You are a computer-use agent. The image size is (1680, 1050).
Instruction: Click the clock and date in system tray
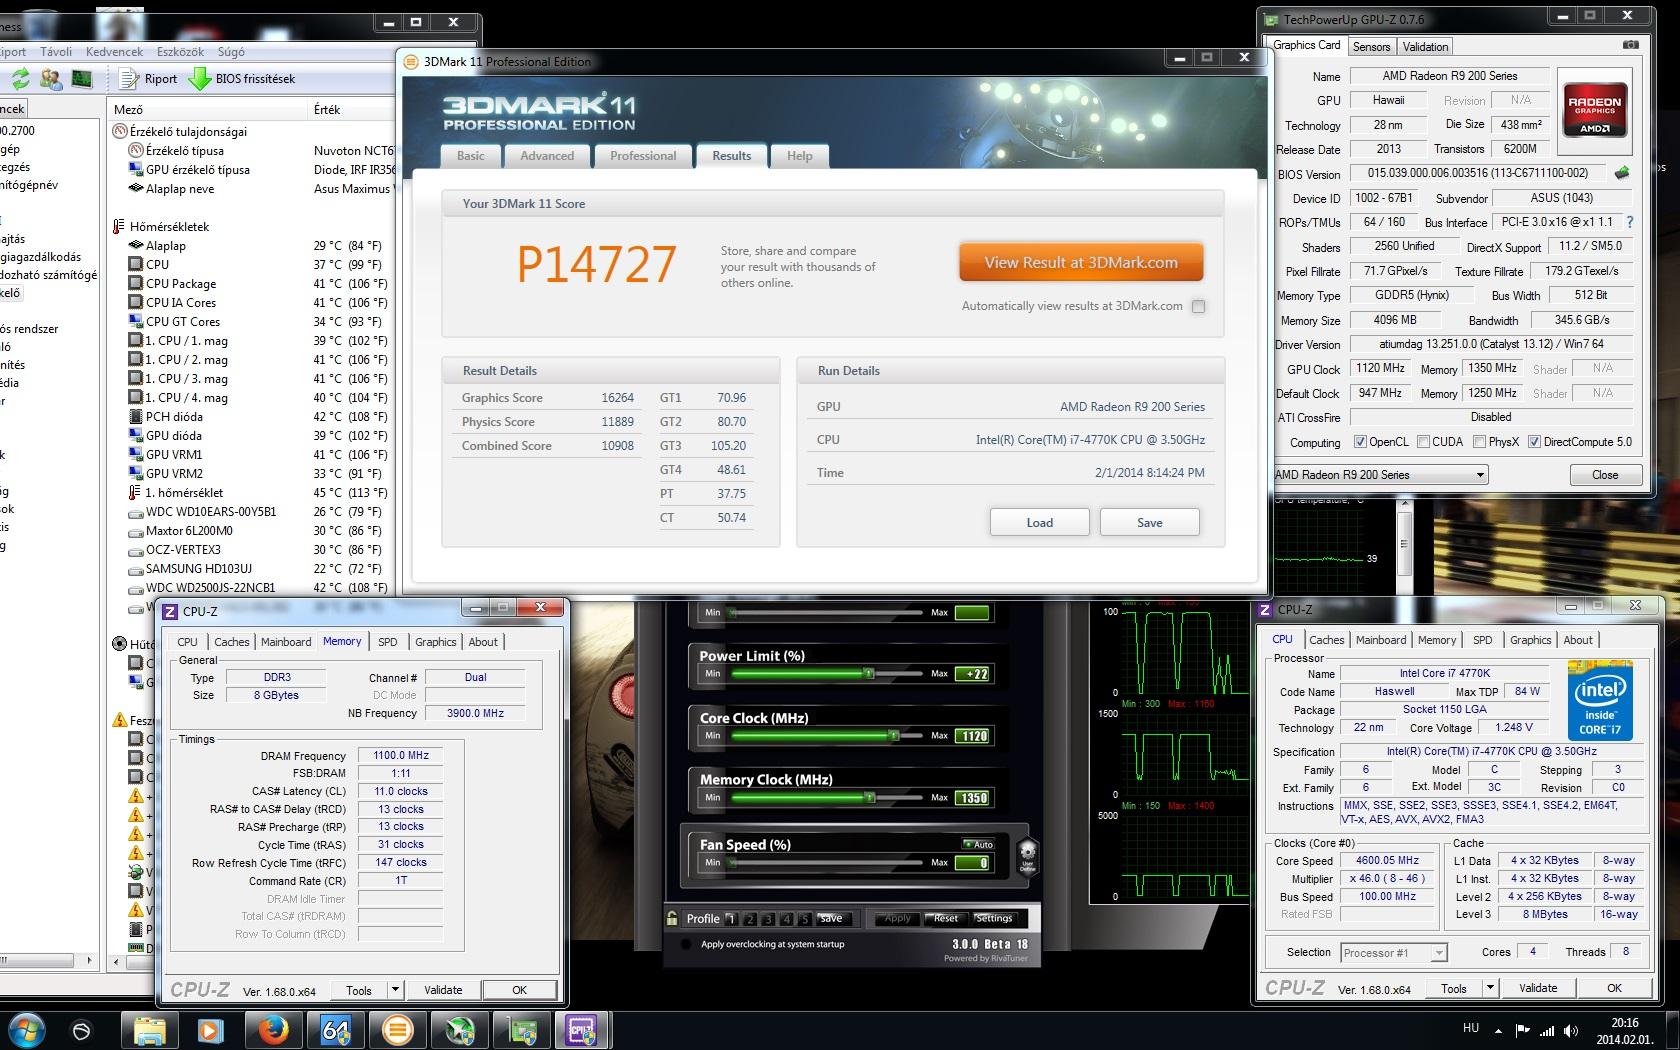tap(1625, 1030)
